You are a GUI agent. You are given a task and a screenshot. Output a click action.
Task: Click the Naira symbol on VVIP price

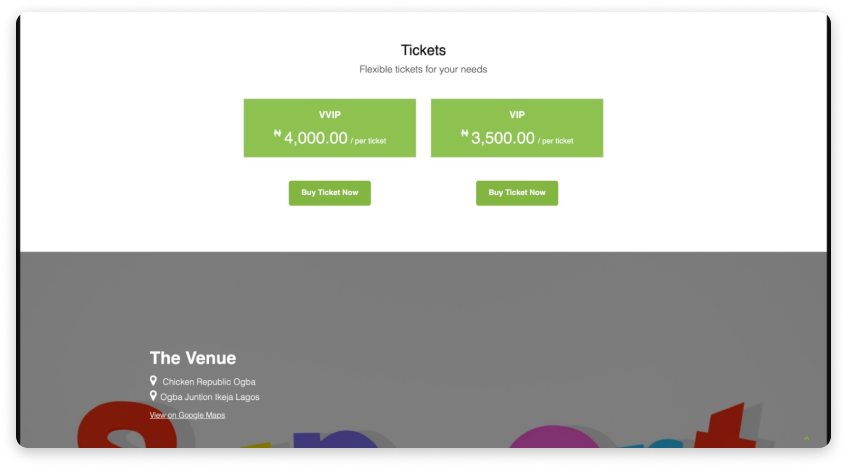pyautogui.click(x=278, y=133)
